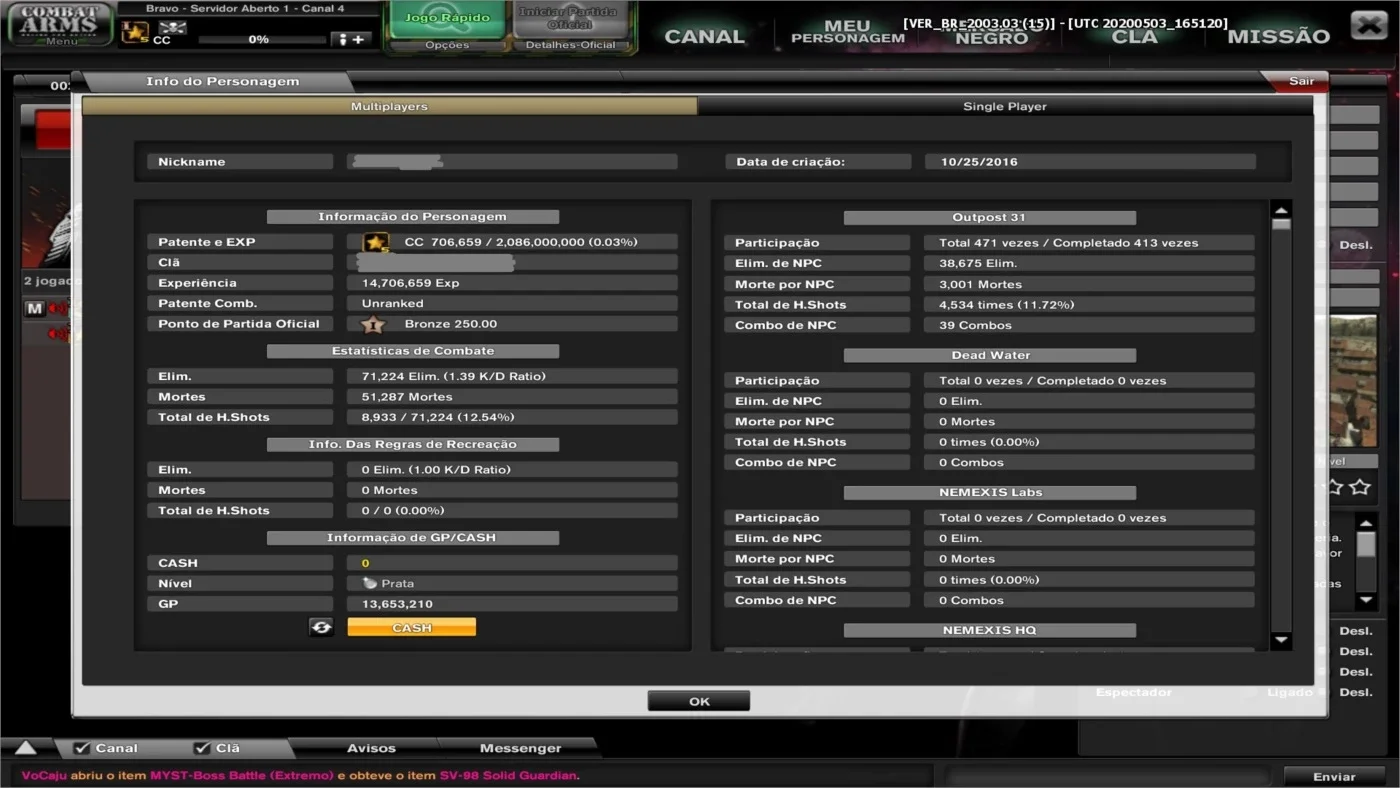This screenshot has width=1400, height=788.
Task: Open the CLÃ menu
Action: point(1135,36)
